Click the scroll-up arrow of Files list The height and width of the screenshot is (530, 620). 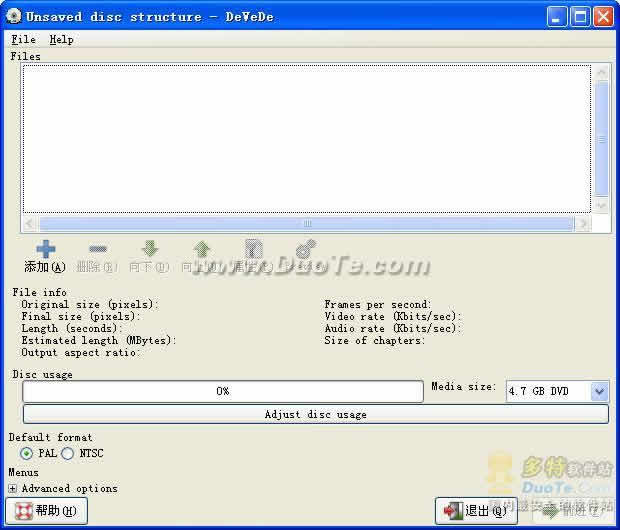click(601, 72)
